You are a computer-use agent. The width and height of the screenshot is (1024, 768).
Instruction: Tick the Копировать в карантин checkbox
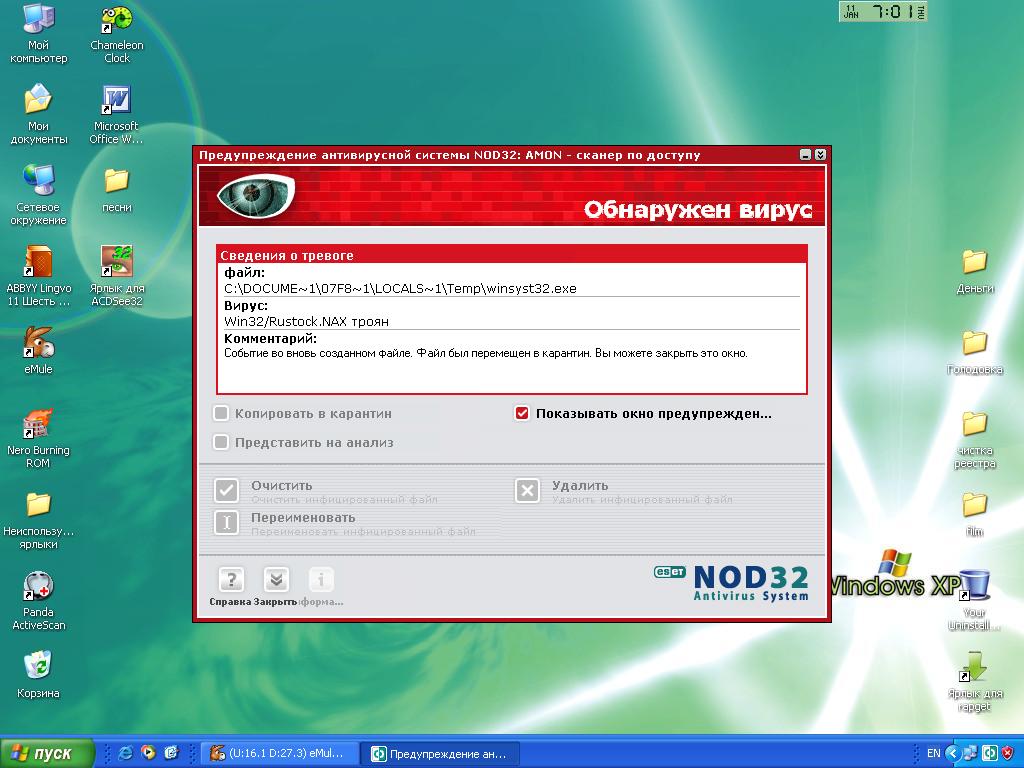point(221,413)
